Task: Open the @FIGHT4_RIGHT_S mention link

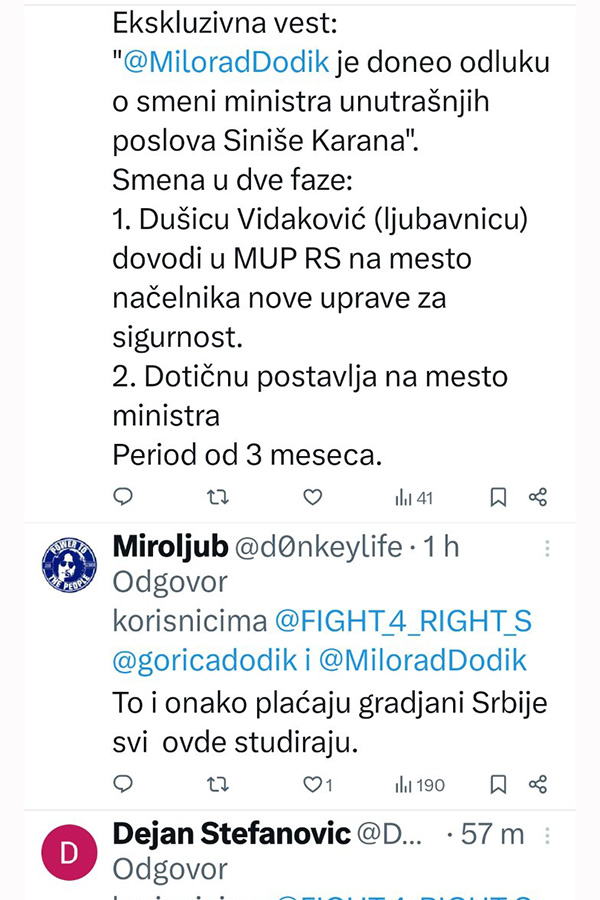Action: [x=404, y=622]
